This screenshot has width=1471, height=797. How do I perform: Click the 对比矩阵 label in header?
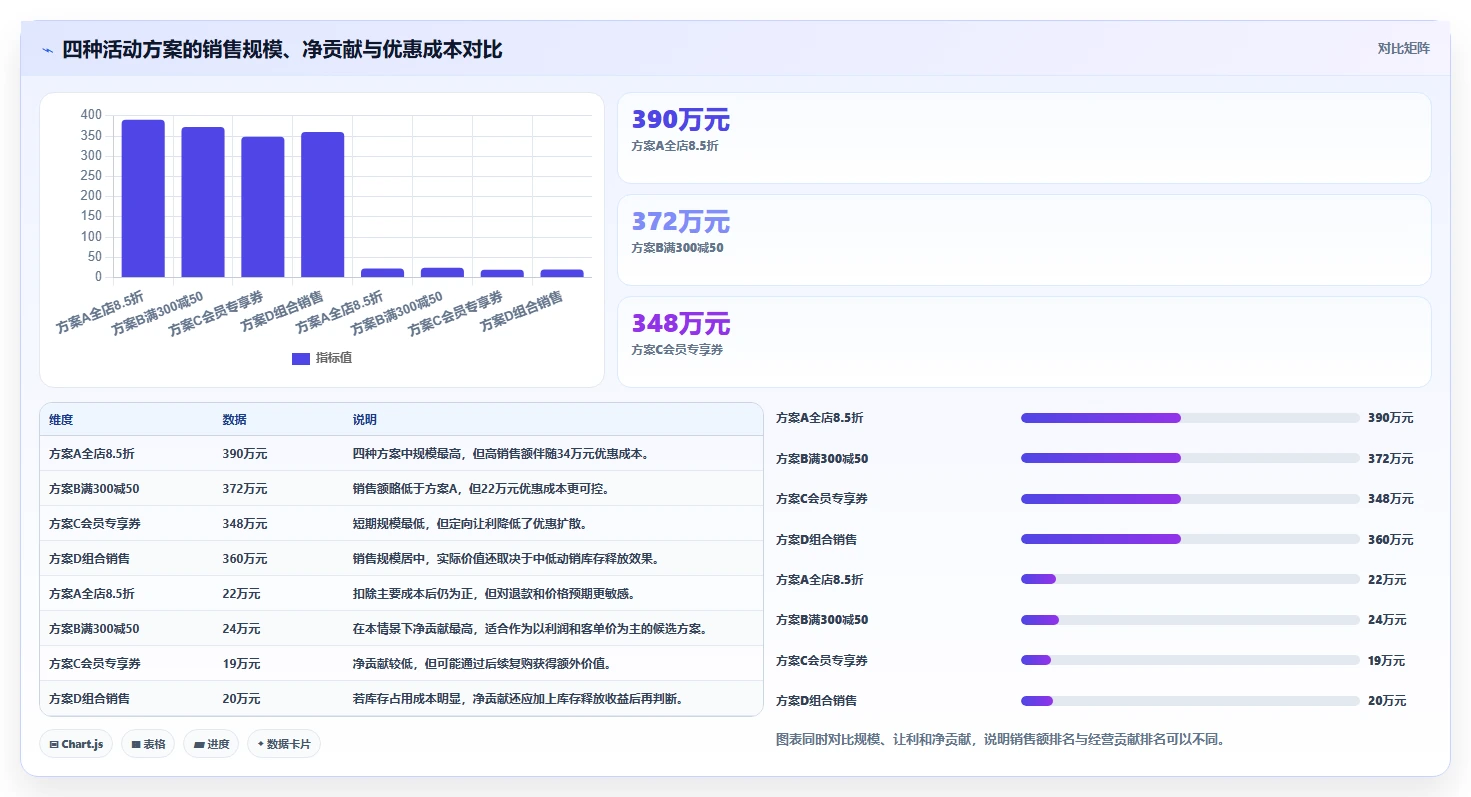tap(1404, 48)
